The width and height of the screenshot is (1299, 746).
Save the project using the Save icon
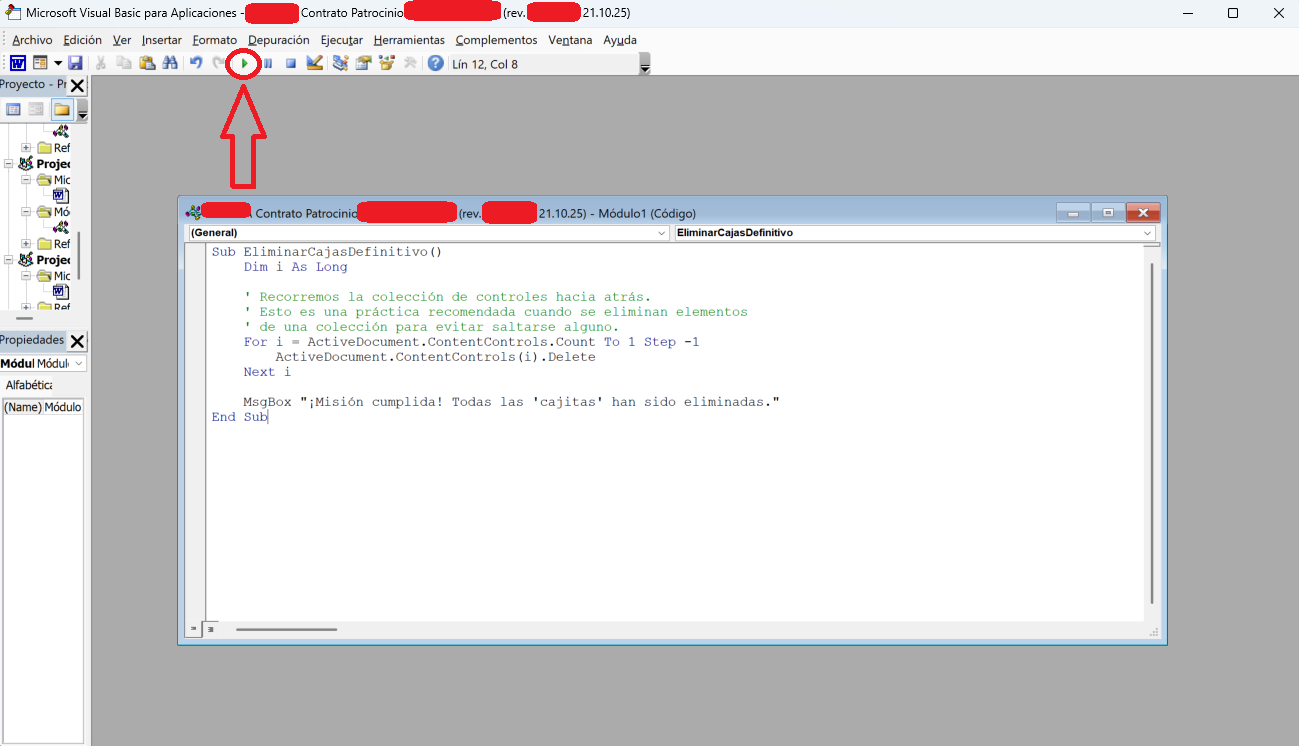pos(76,62)
